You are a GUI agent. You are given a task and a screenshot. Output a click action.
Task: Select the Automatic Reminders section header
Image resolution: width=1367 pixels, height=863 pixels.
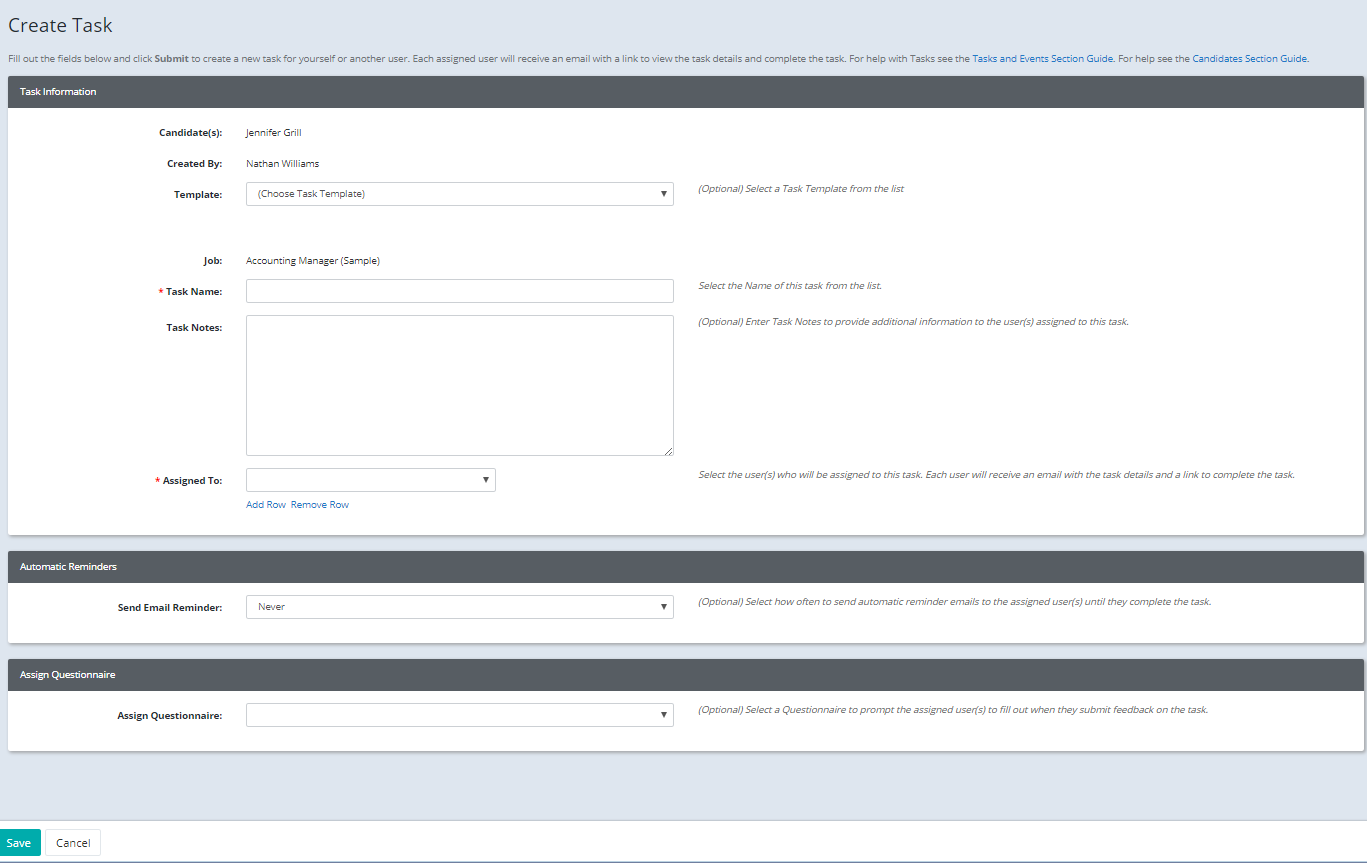[x=68, y=567]
